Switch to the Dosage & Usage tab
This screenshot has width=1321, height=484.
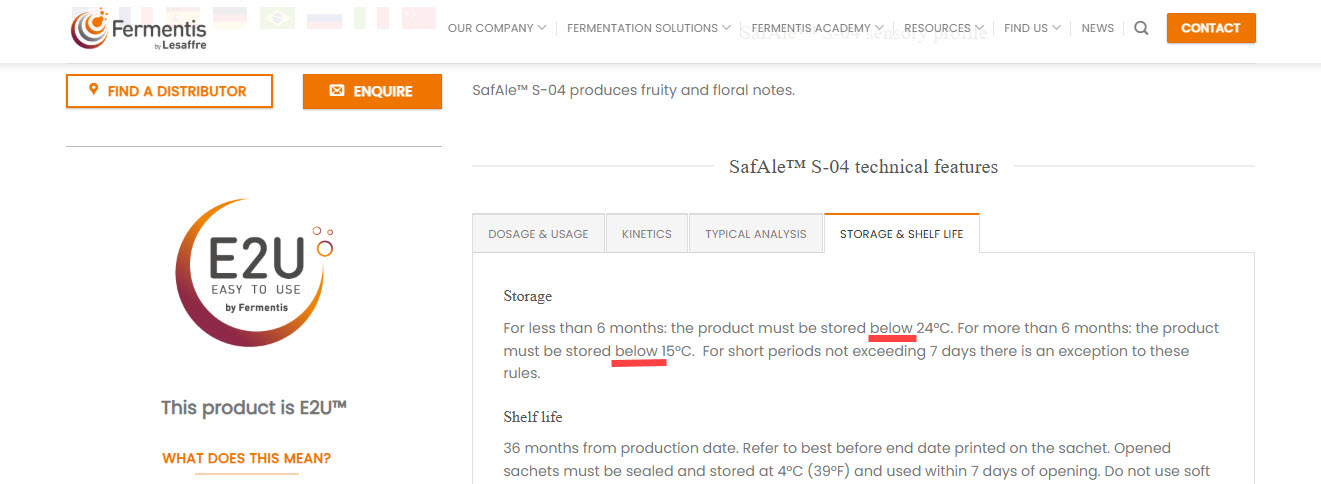pos(538,234)
